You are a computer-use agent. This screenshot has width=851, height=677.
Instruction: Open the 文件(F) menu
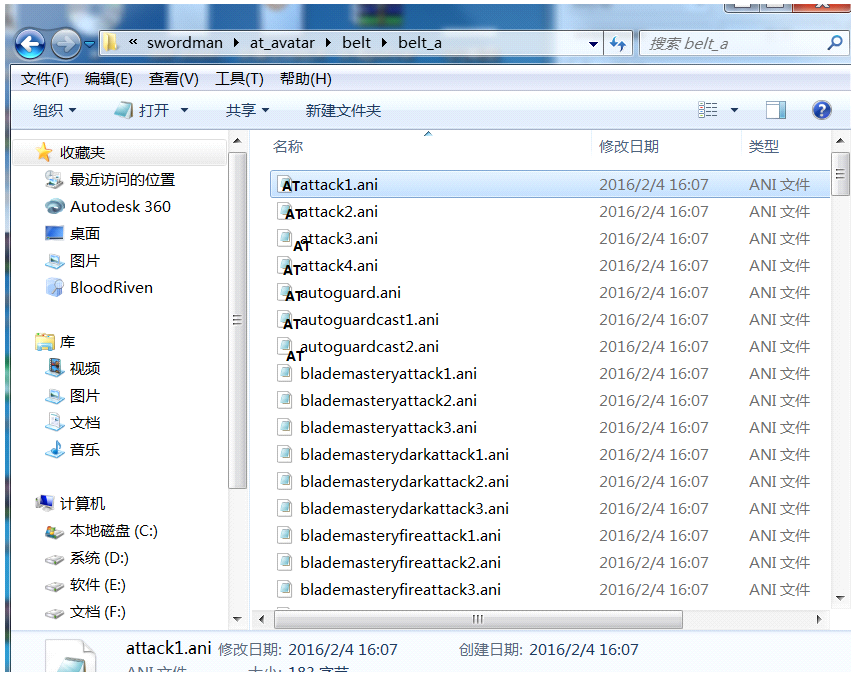[45, 79]
